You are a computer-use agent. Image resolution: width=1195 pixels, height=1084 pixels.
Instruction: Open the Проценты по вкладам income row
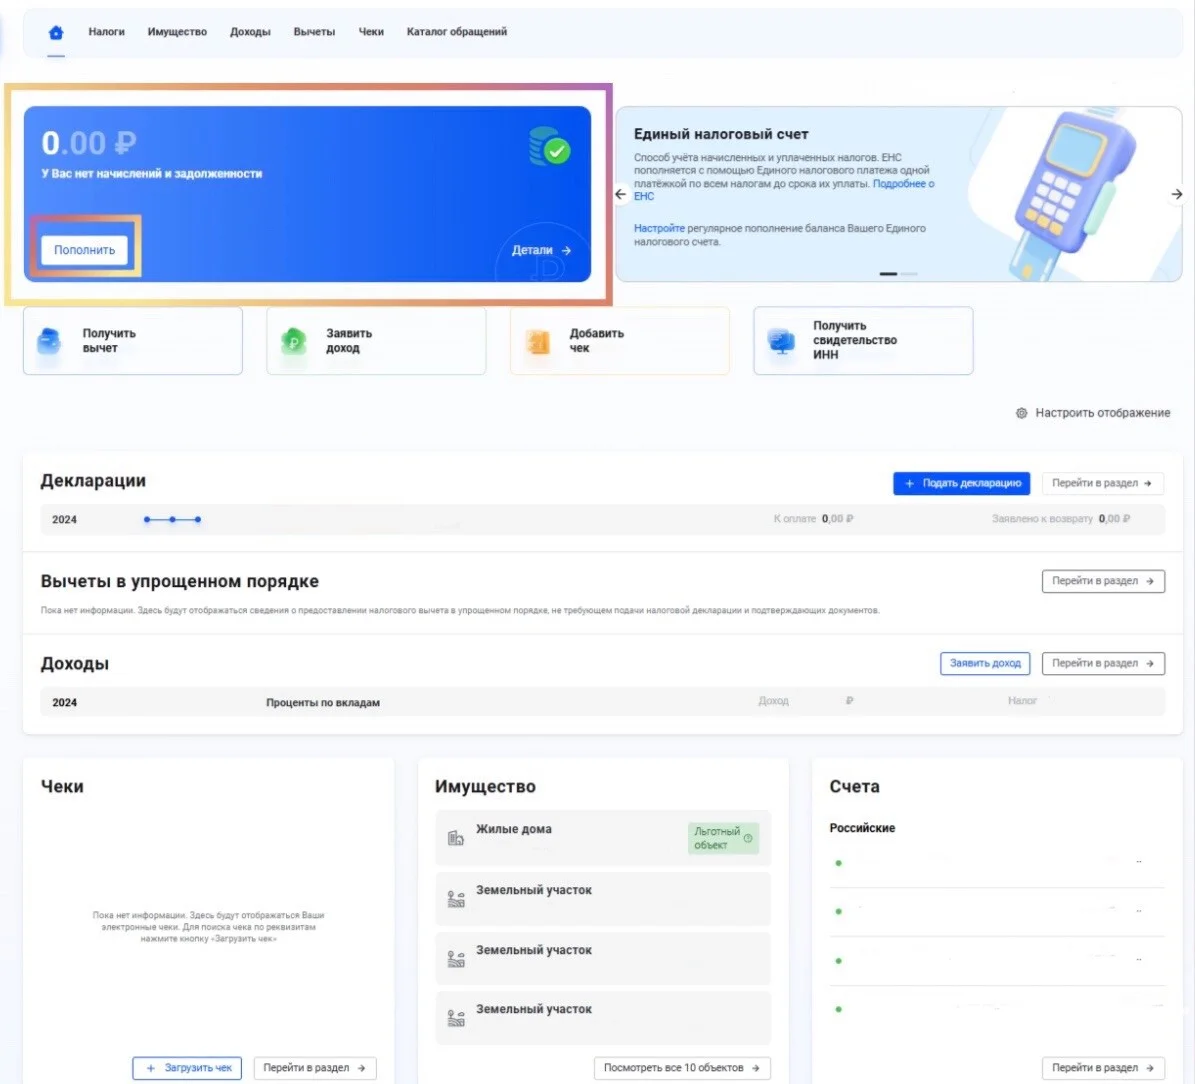[602, 701]
